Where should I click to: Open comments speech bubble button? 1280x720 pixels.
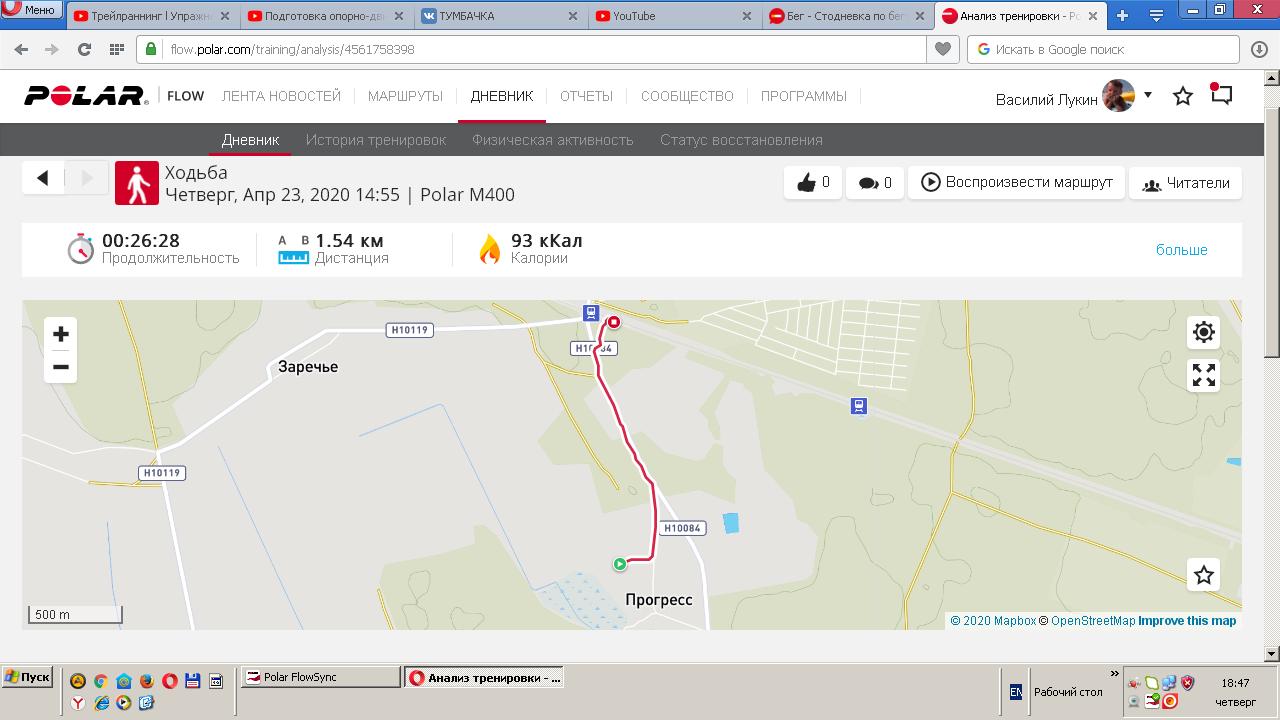pos(875,183)
